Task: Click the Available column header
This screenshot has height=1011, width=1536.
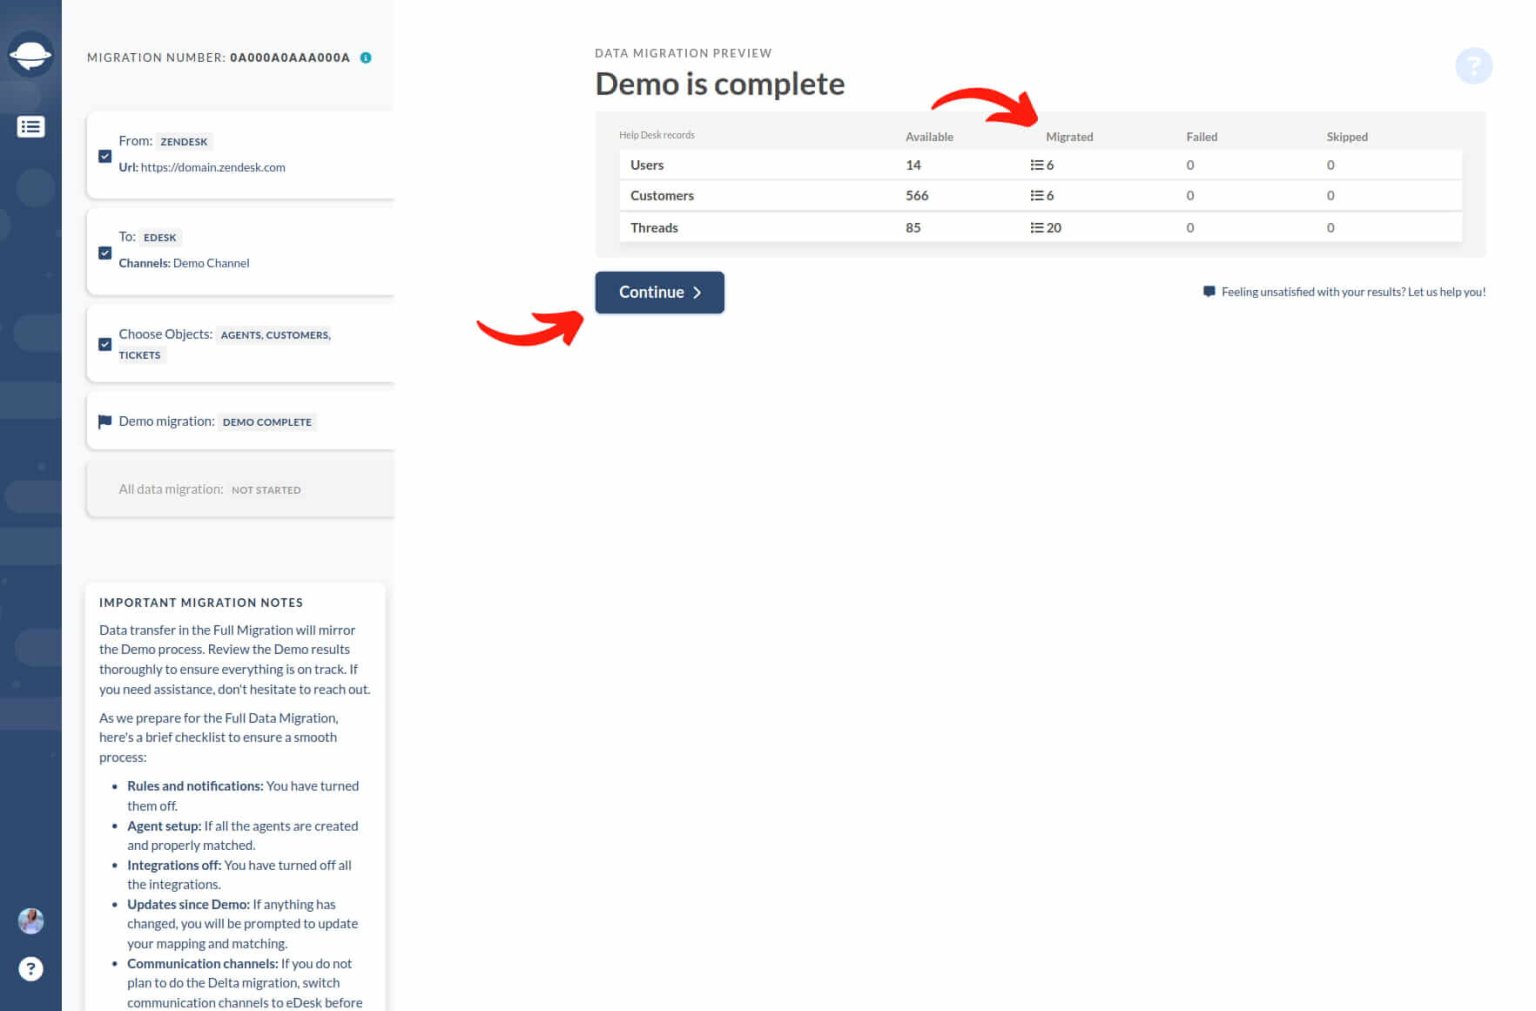Action: [929, 137]
